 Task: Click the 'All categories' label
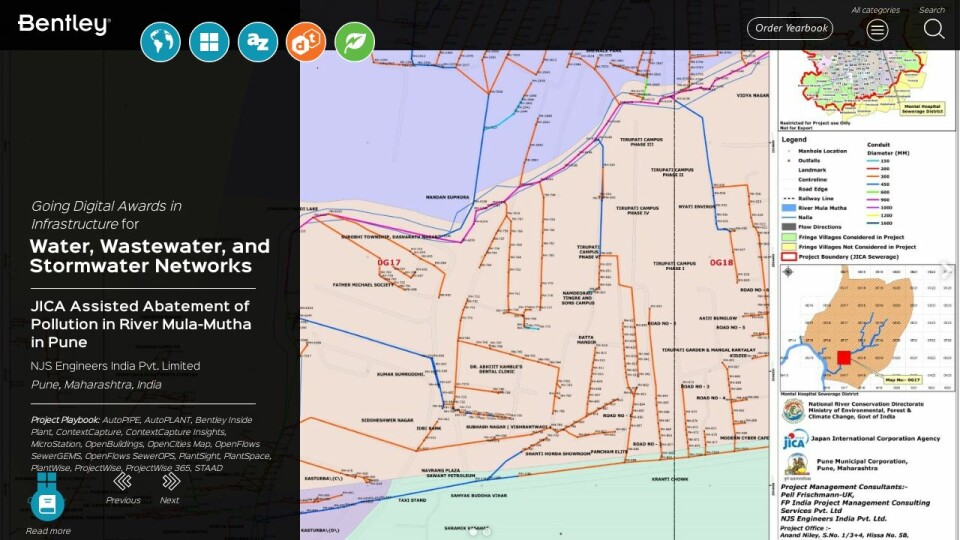(876, 10)
